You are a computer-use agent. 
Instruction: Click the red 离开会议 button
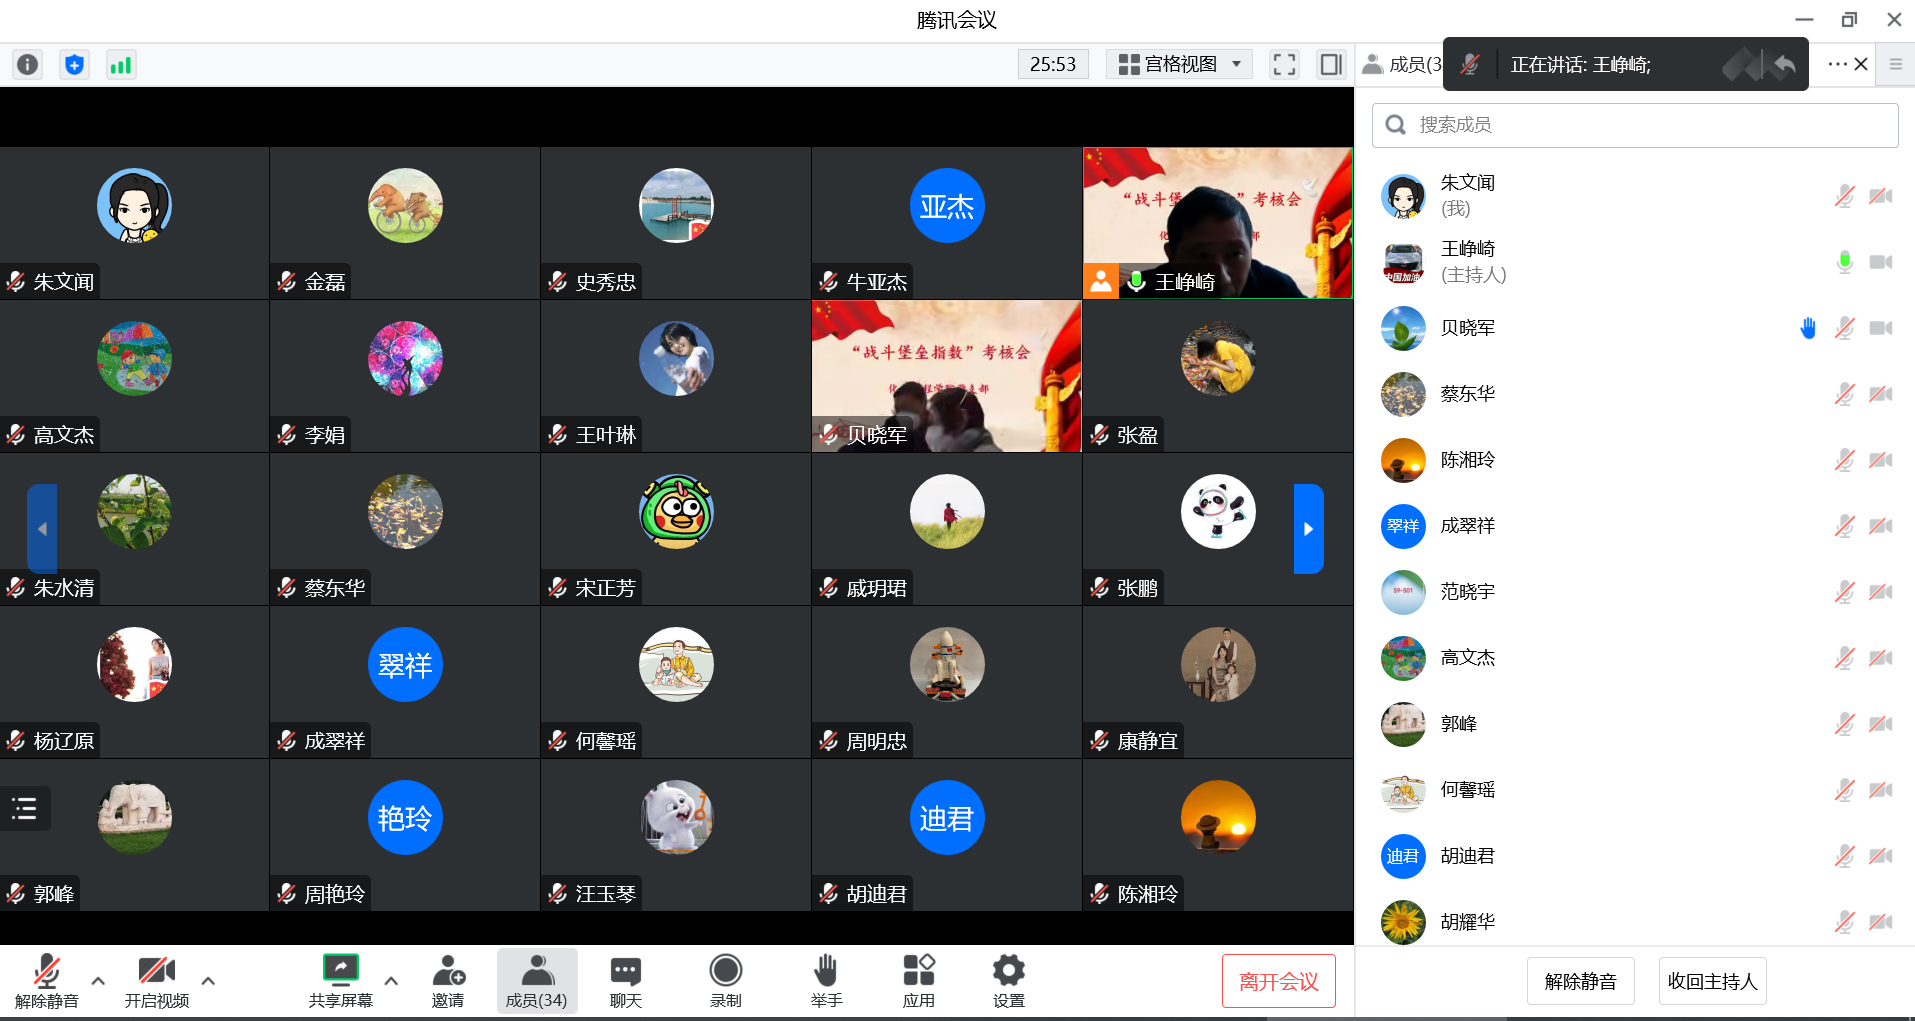pyautogui.click(x=1278, y=981)
